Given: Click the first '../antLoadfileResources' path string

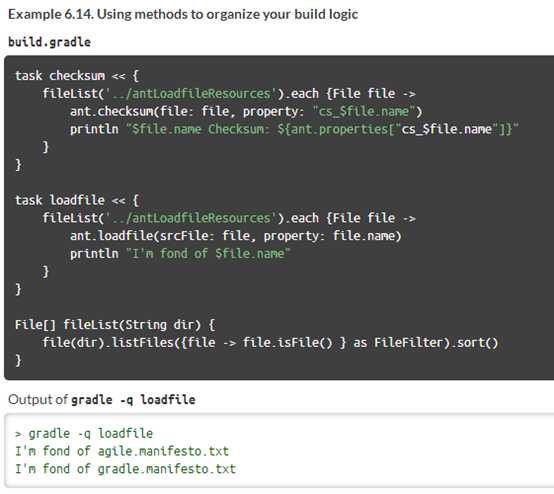Looking at the screenshot, I should (x=191, y=93).
